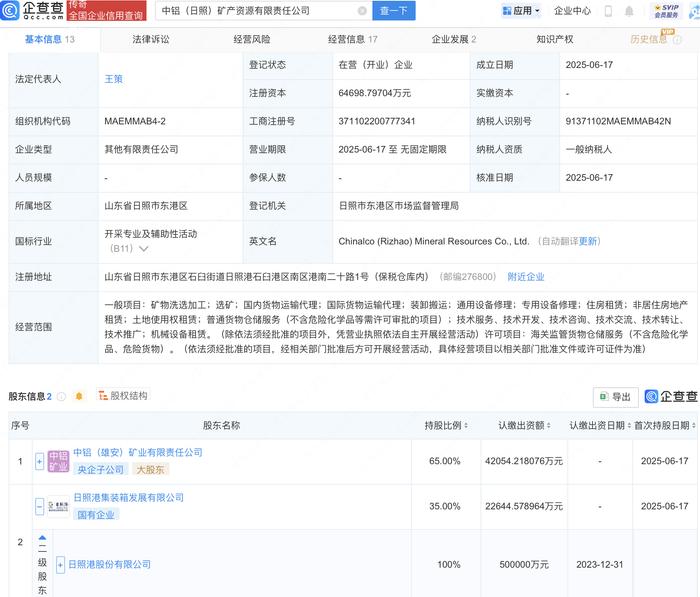Open 日照港股份有限公司 link
700x597 pixels.
point(109,564)
